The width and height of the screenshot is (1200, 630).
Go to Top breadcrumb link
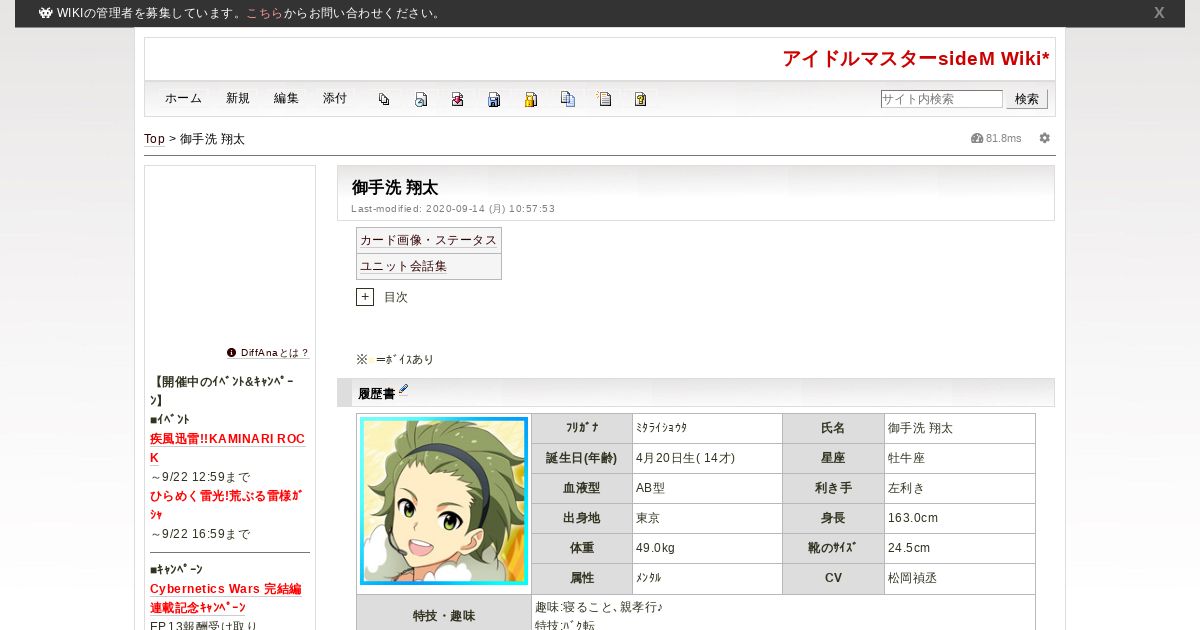(154, 139)
